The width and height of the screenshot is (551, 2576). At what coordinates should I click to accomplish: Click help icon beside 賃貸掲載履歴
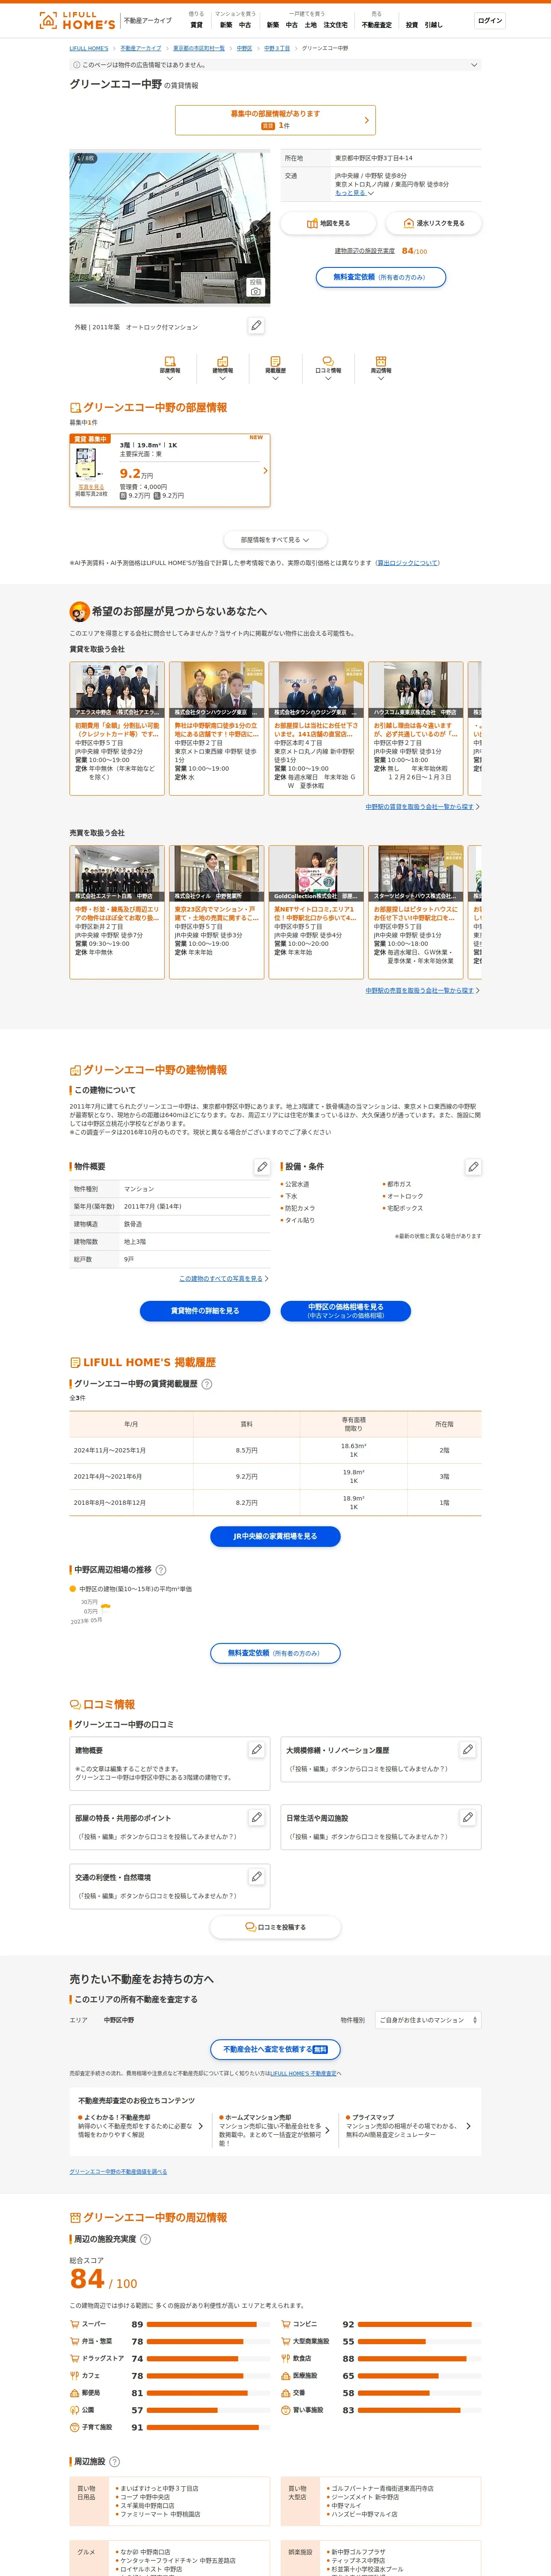coord(207,1384)
